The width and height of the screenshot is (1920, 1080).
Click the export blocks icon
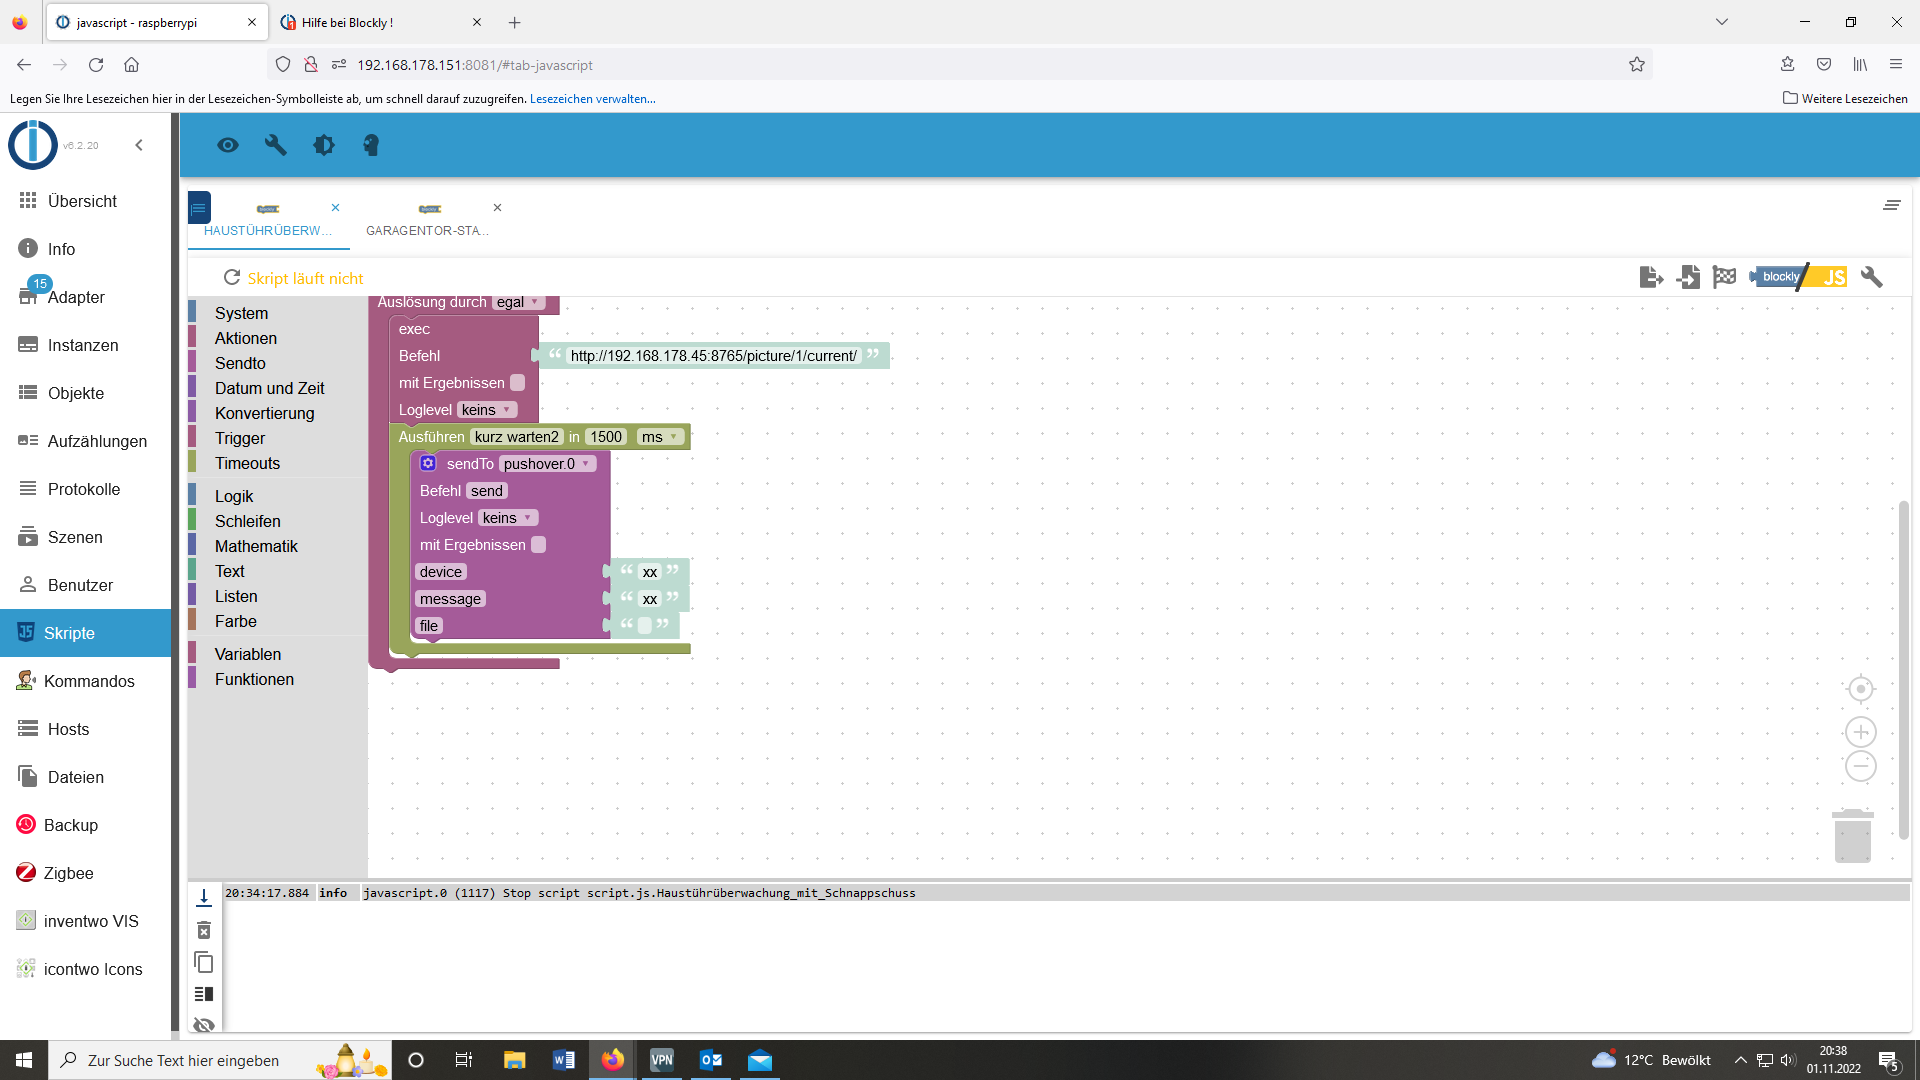click(1651, 278)
